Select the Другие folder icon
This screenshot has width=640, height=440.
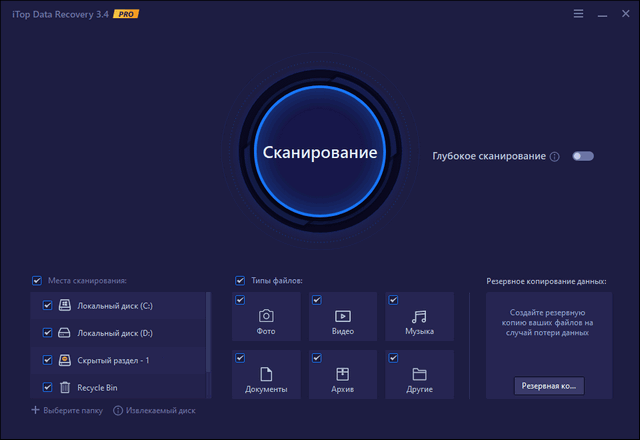click(420, 373)
